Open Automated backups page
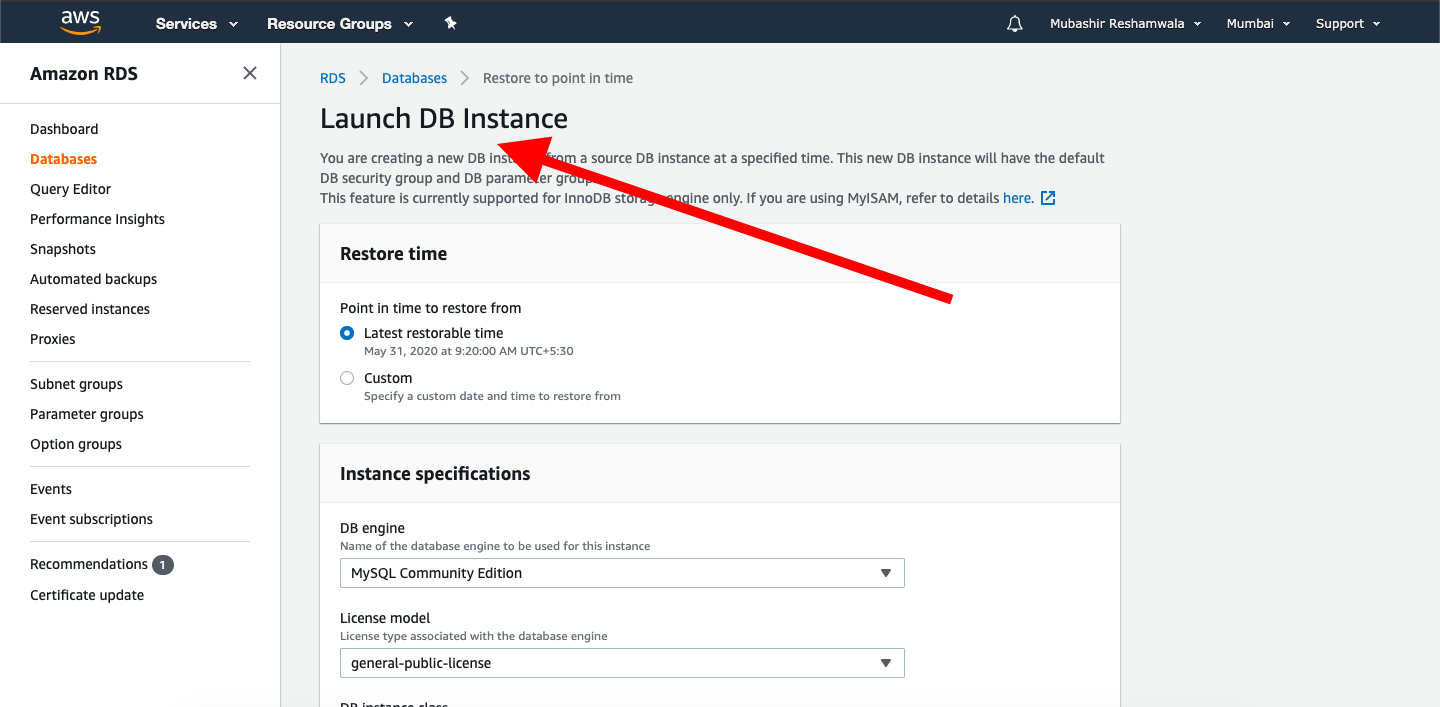Image resolution: width=1440 pixels, height=707 pixels. click(93, 279)
